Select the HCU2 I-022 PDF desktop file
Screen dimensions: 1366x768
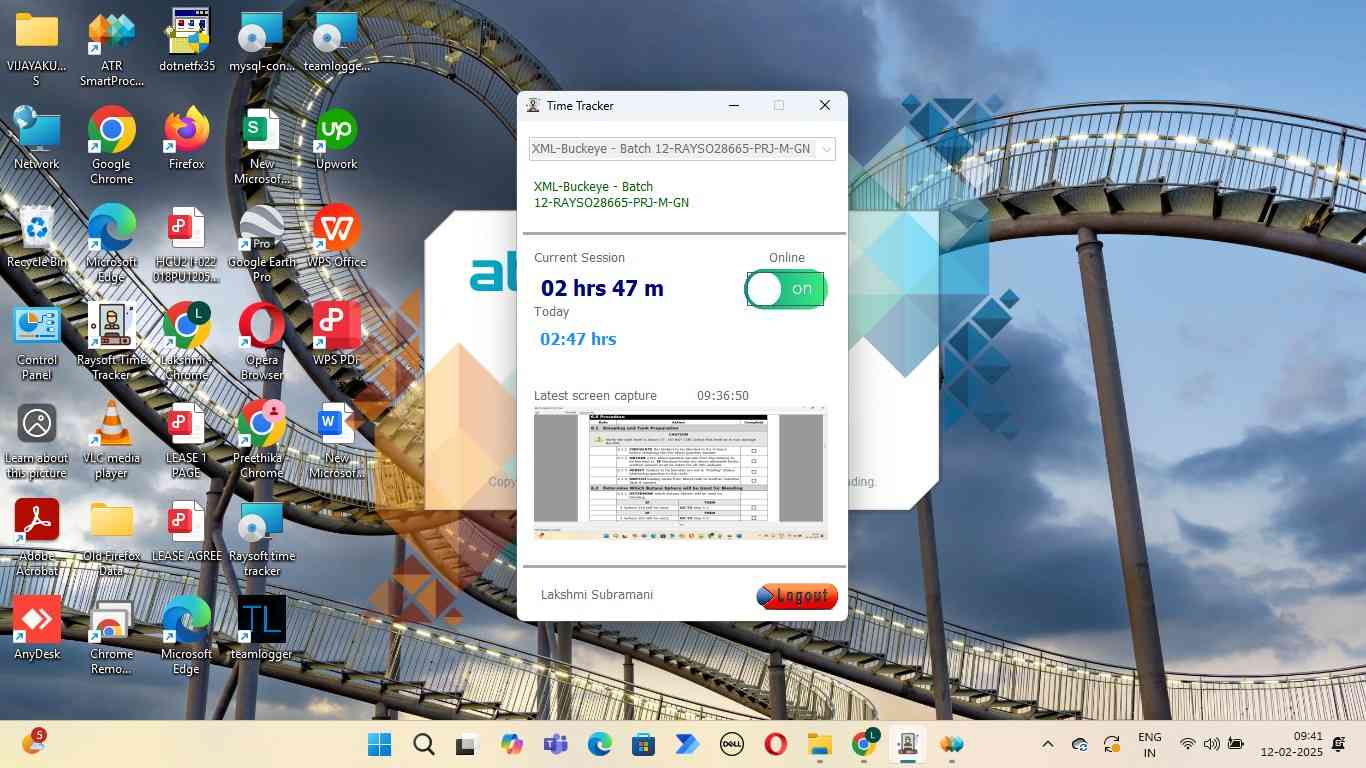pos(187,244)
